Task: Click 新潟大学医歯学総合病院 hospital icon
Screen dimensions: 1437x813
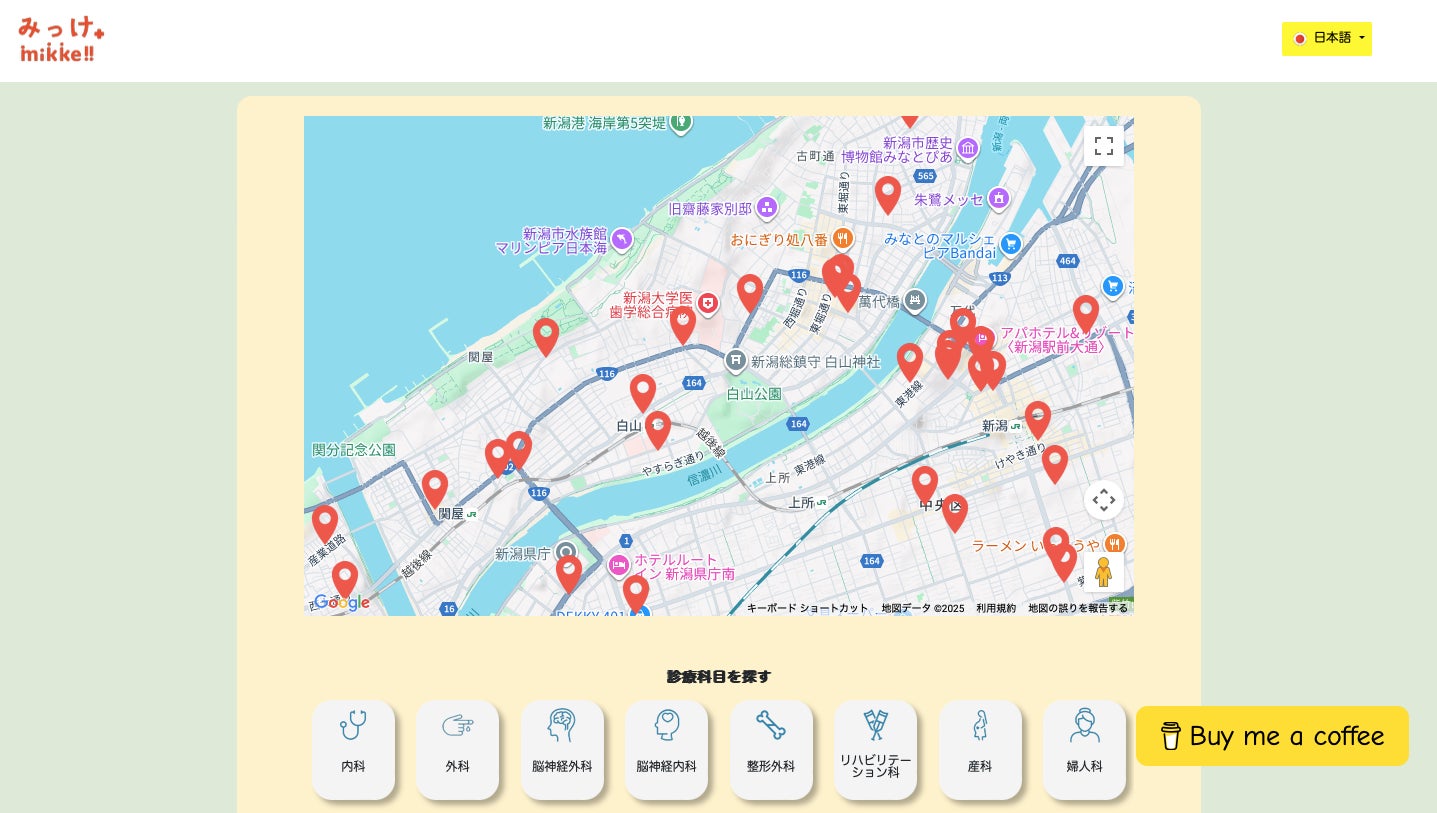Action: pyautogui.click(x=708, y=303)
